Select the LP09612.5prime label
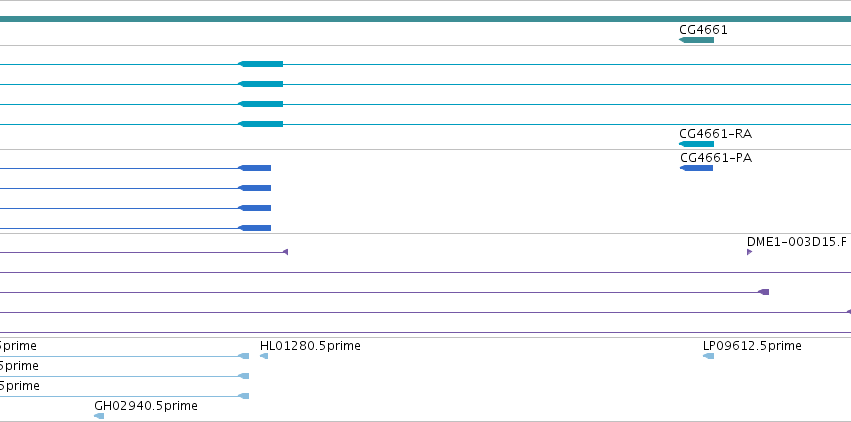This screenshot has height=422, width=851. click(x=752, y=346)
